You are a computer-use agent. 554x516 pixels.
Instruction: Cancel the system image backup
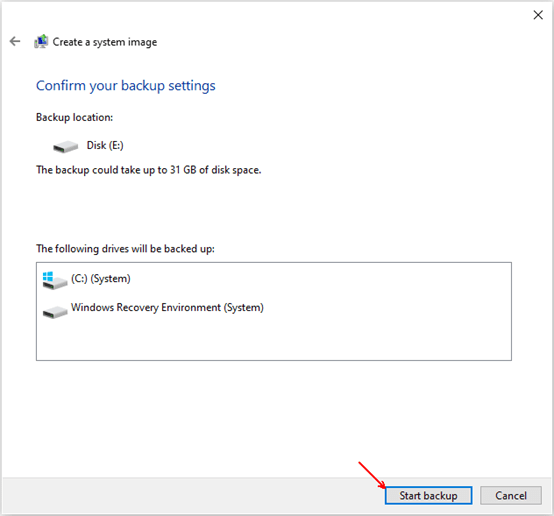511,496
